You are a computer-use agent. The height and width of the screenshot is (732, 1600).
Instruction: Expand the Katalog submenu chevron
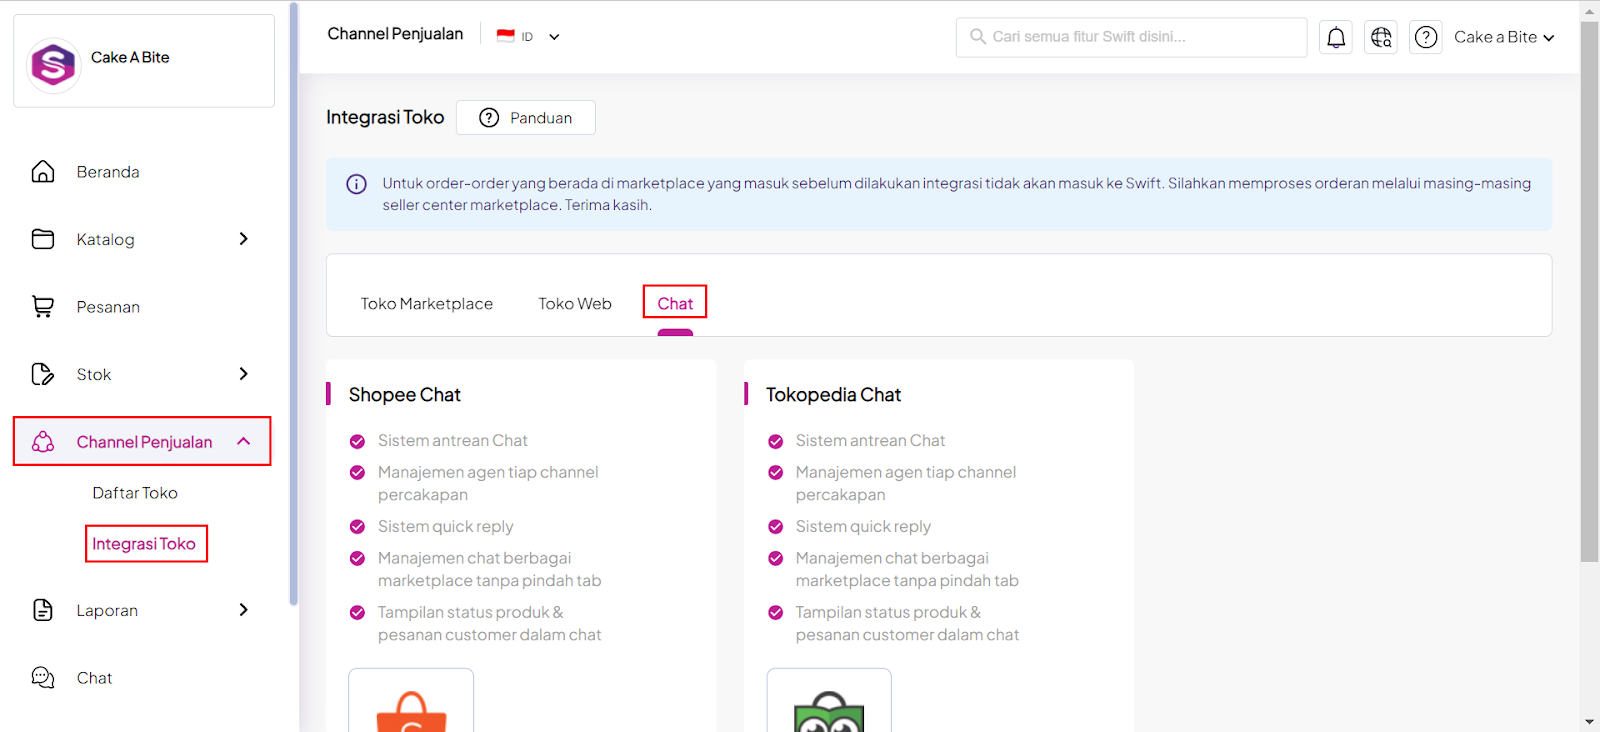click(x=243, y=239)
